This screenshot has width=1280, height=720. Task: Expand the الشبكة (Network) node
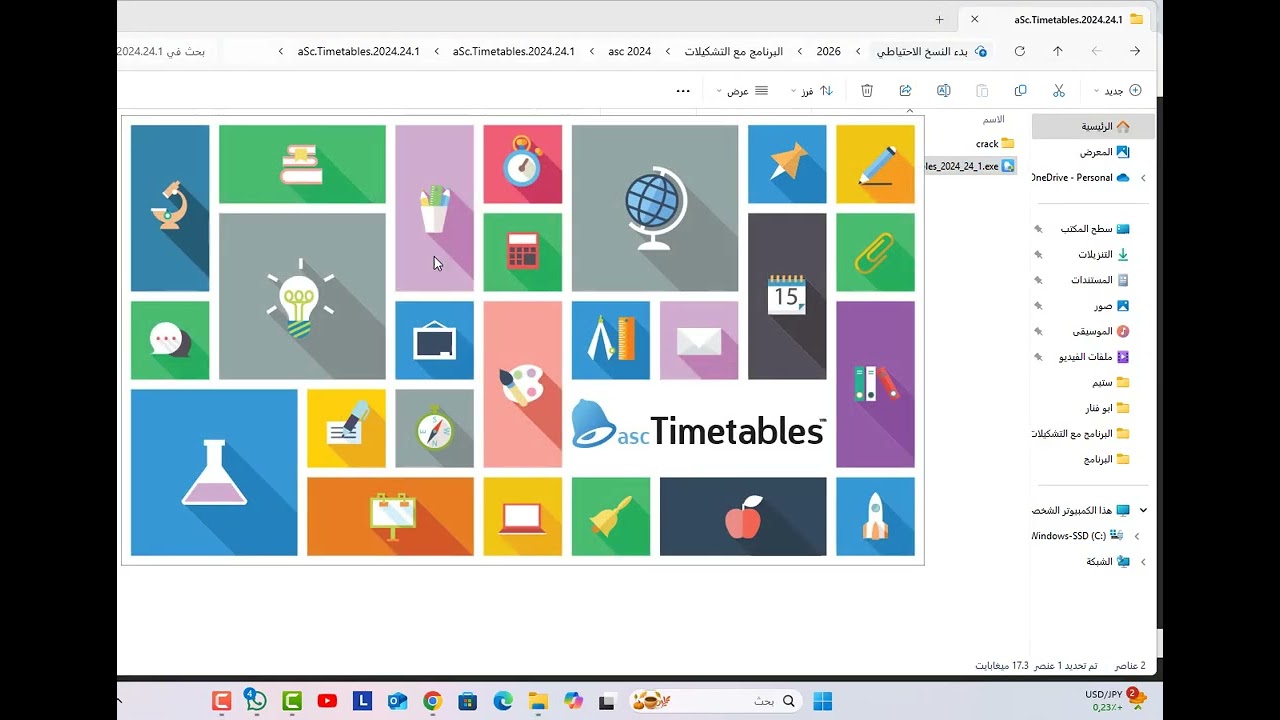click(x=1143, y=562)
